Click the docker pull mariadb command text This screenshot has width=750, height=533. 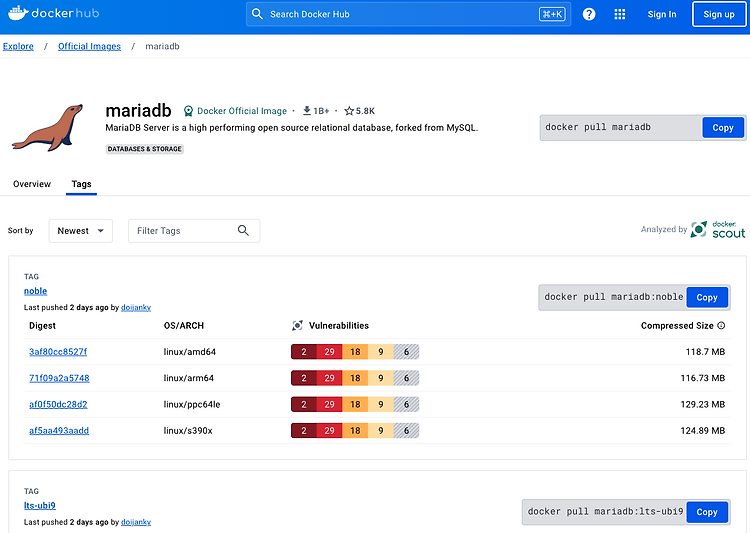click(598, 127)
